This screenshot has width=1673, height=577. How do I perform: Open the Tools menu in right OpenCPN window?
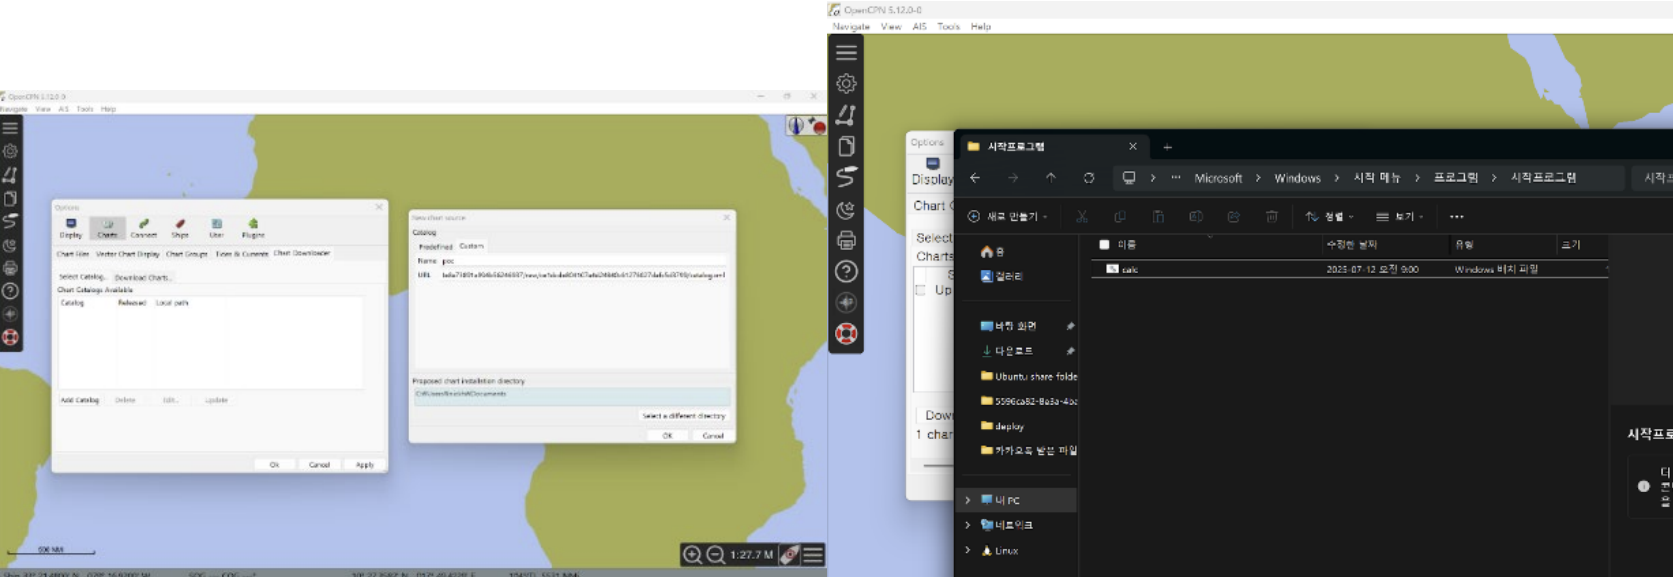click(x=948, y=27)
